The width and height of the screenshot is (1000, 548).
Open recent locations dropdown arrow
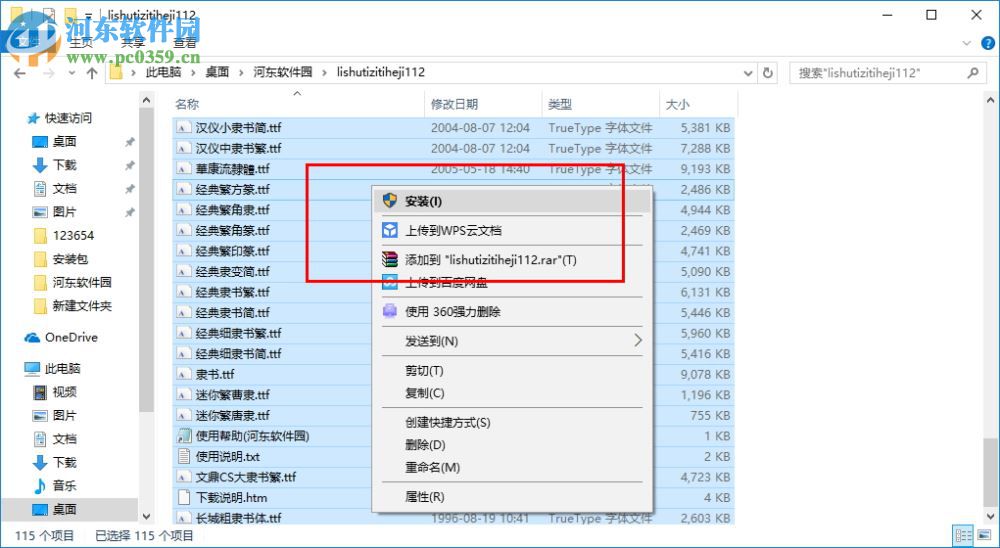[x=71, y=73]
